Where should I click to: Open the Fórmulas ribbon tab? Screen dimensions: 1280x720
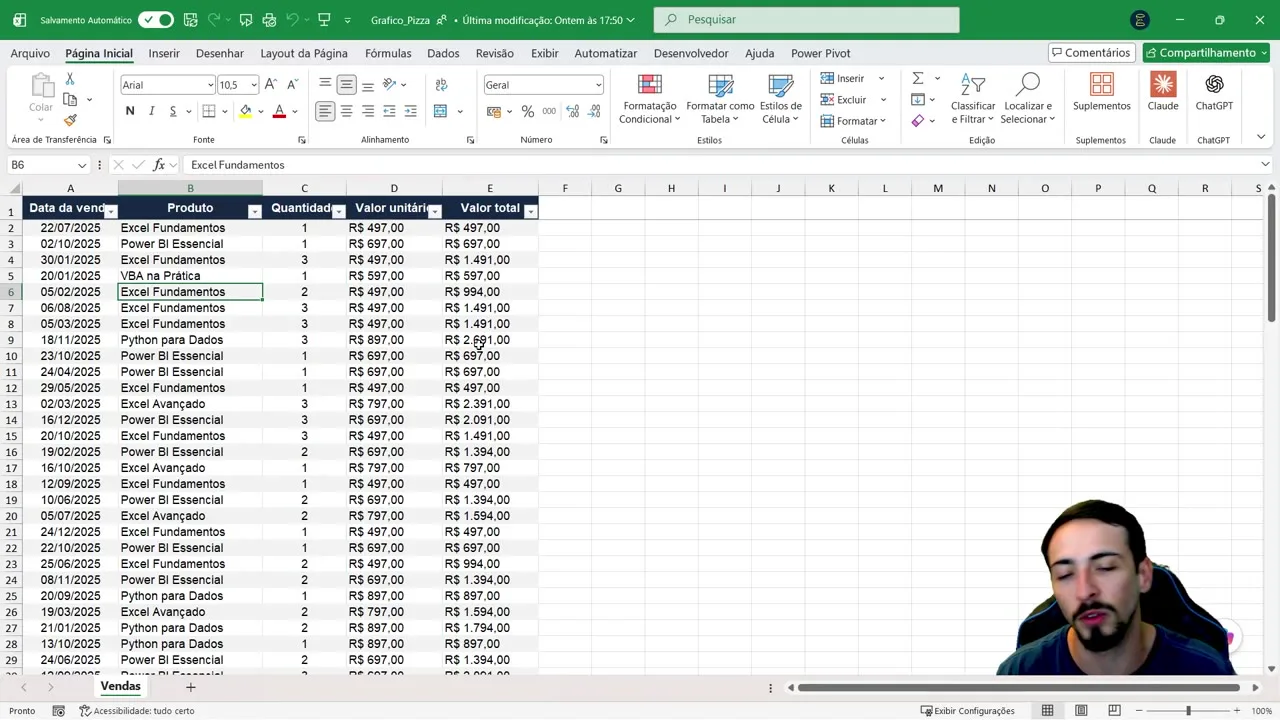(x=388, y=53)
